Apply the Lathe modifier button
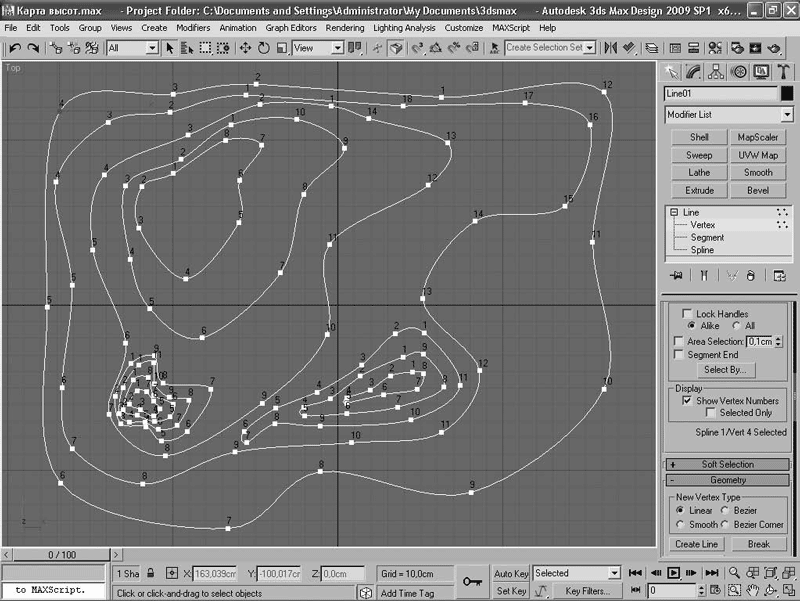The width and height of the screenshot is (800, 601). [x=699, y=172]
